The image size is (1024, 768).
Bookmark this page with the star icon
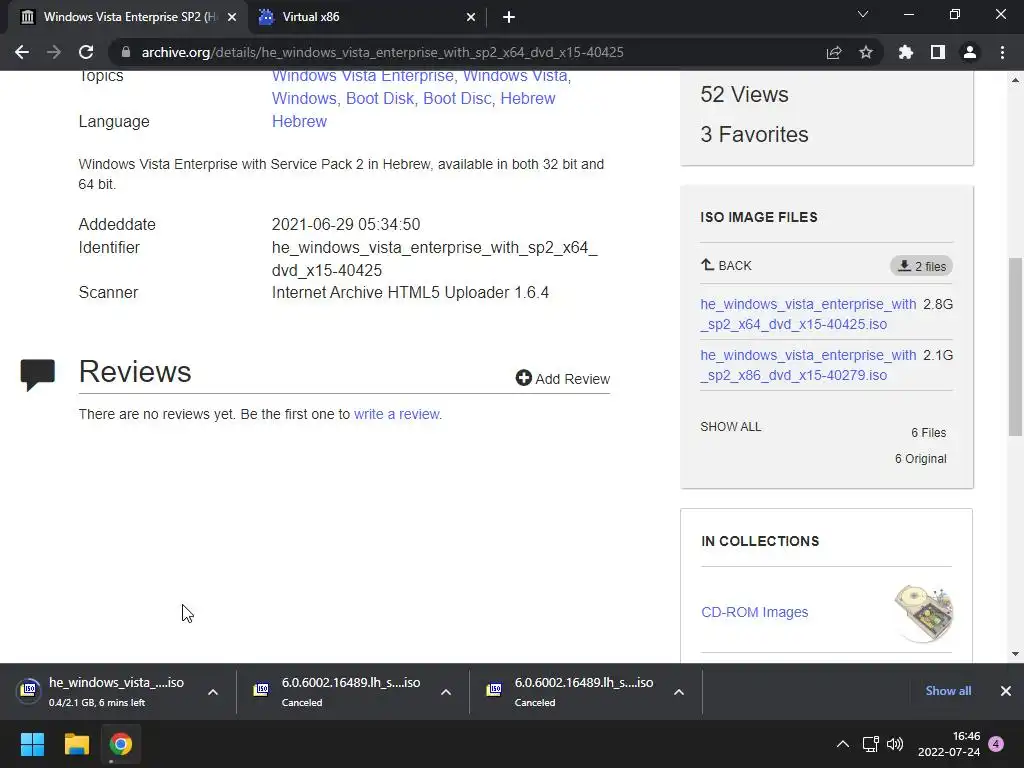coord(866,52)
